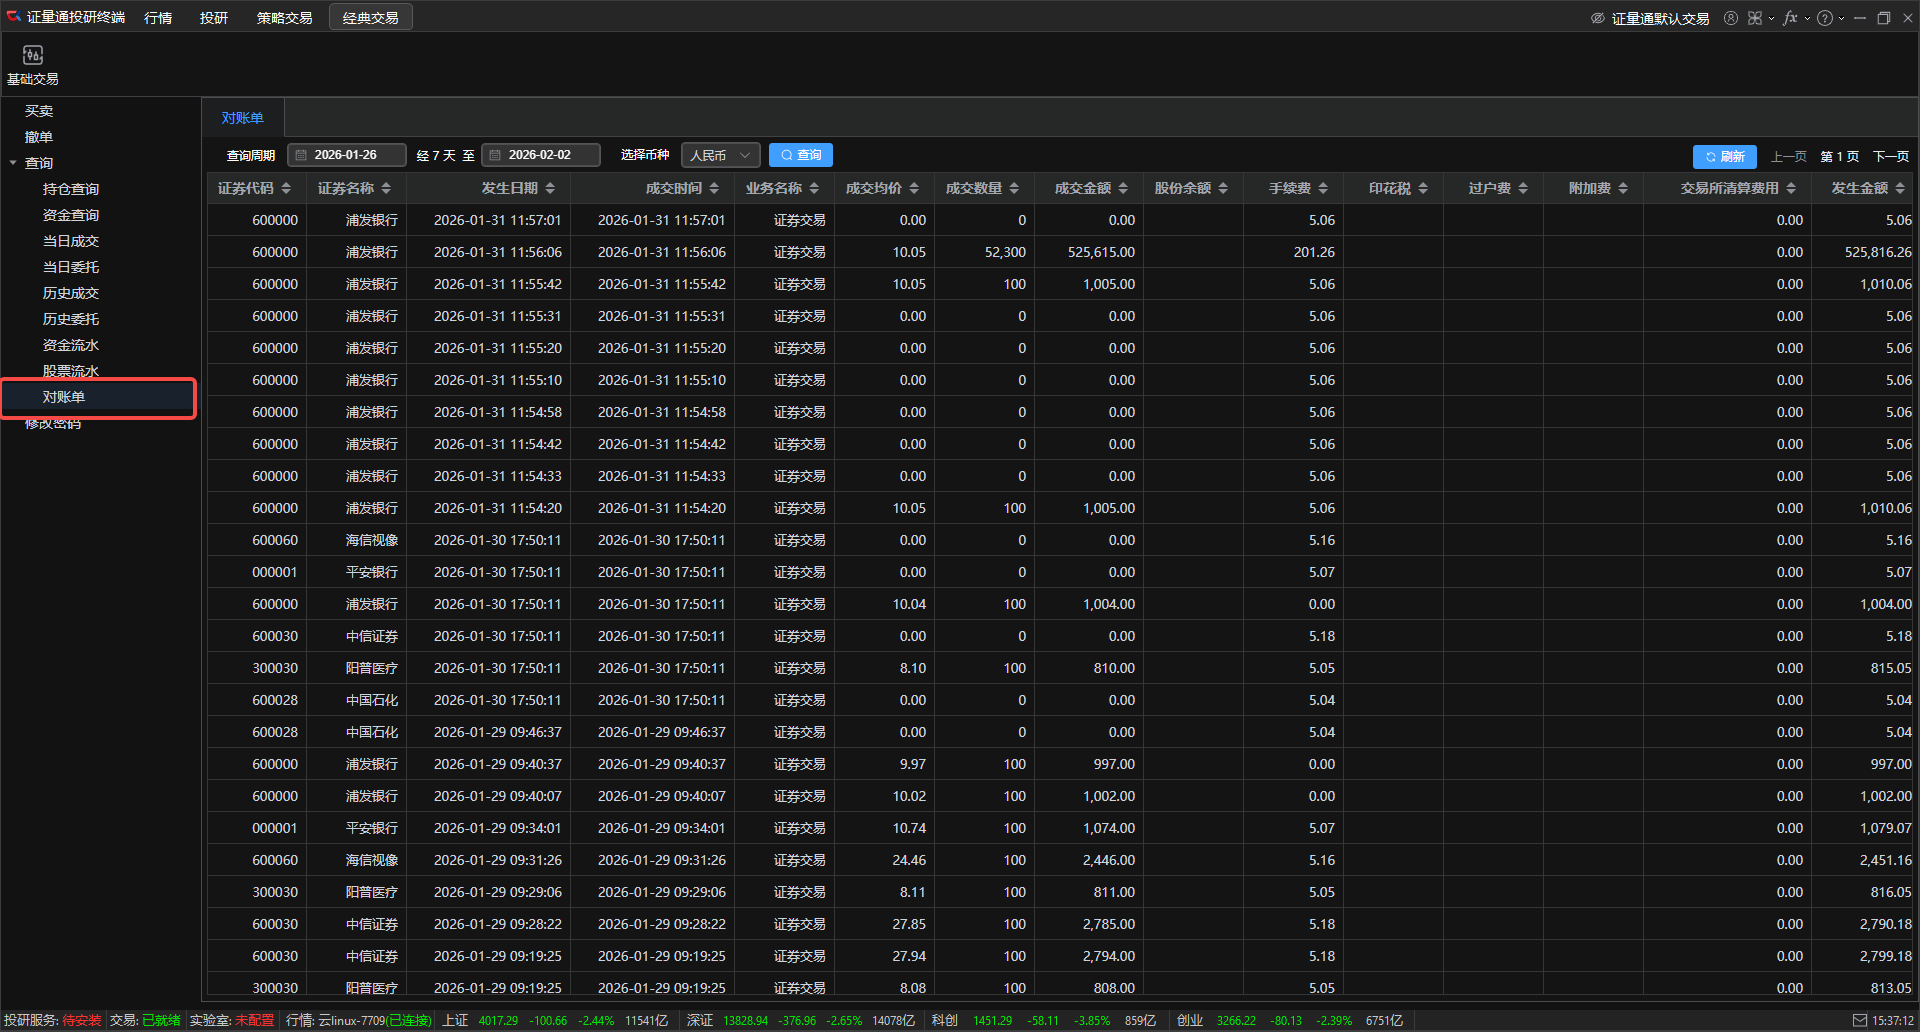Select the 对账单 tab

click(242, 118)
